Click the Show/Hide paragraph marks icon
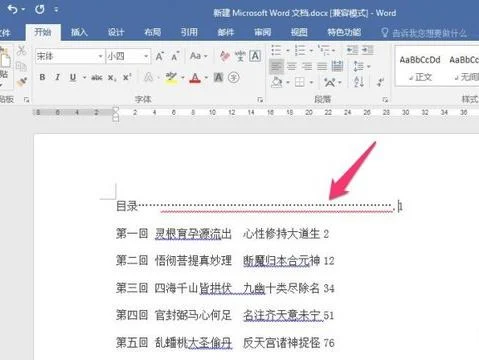The image size is (479, 360). [x=380, y=82]
